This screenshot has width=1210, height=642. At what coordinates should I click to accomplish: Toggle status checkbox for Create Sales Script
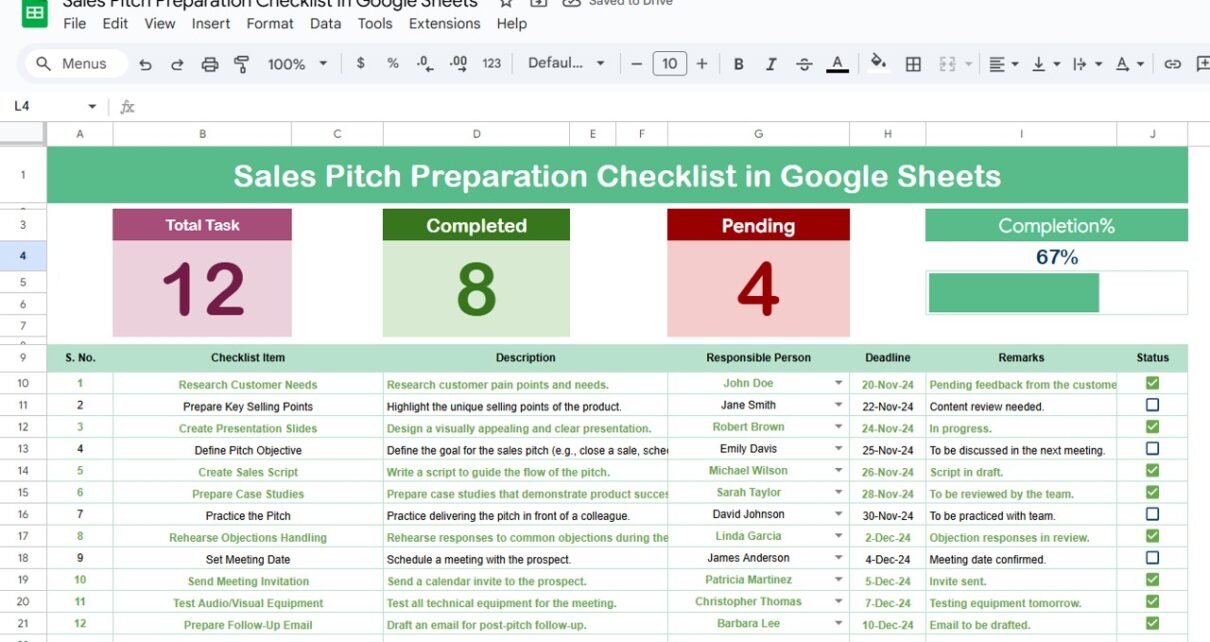tap(1152, 470)
